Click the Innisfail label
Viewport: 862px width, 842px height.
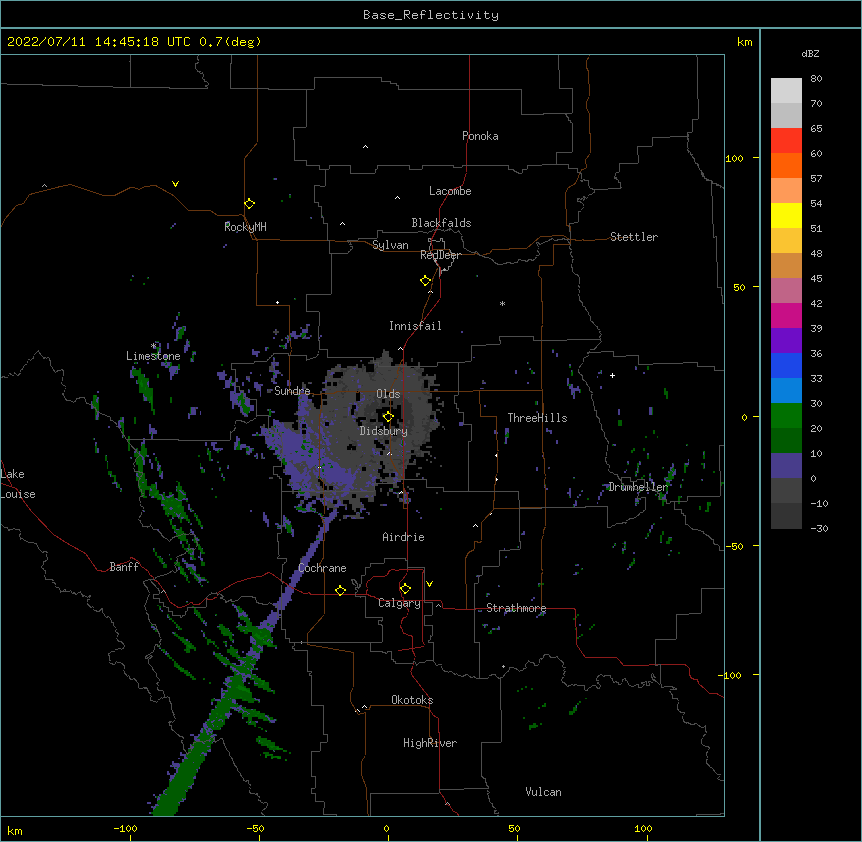(415, 326)
